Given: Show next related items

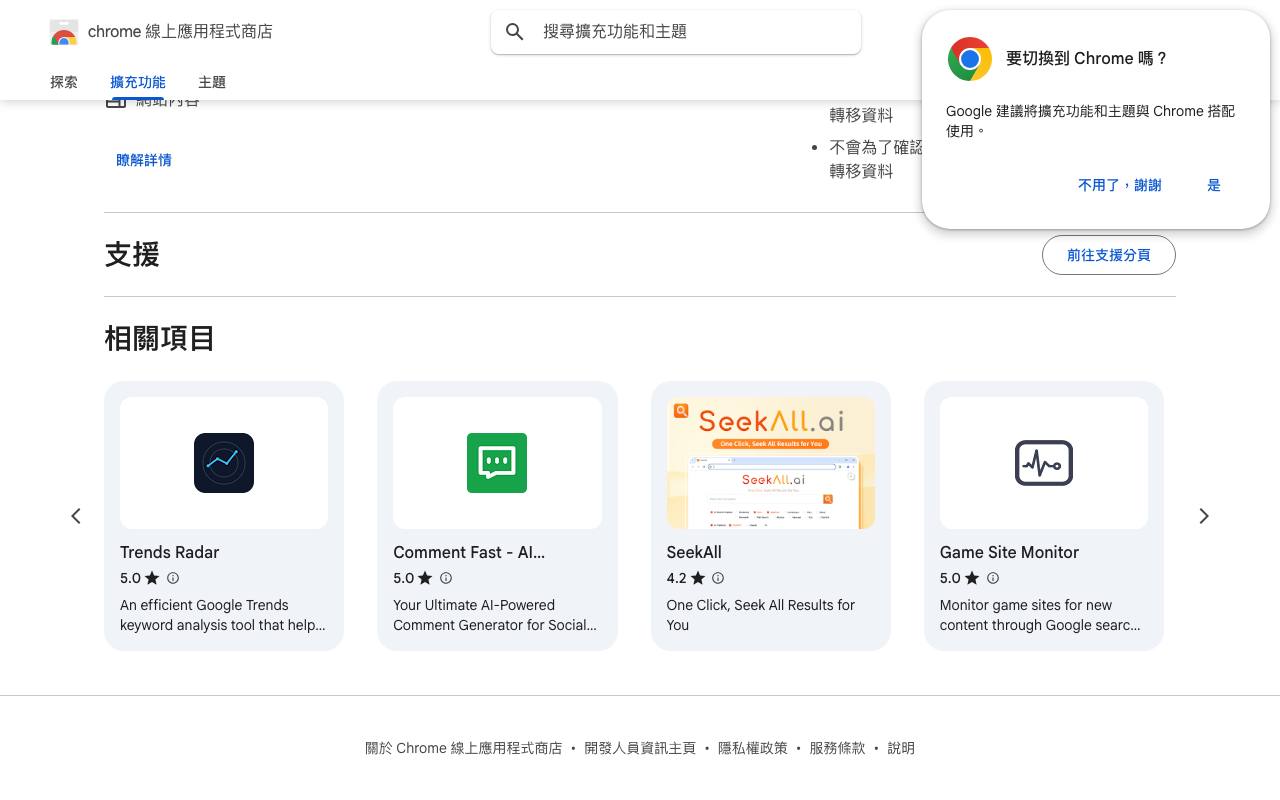Looking at the screenshot, I should pos(1204,516).
